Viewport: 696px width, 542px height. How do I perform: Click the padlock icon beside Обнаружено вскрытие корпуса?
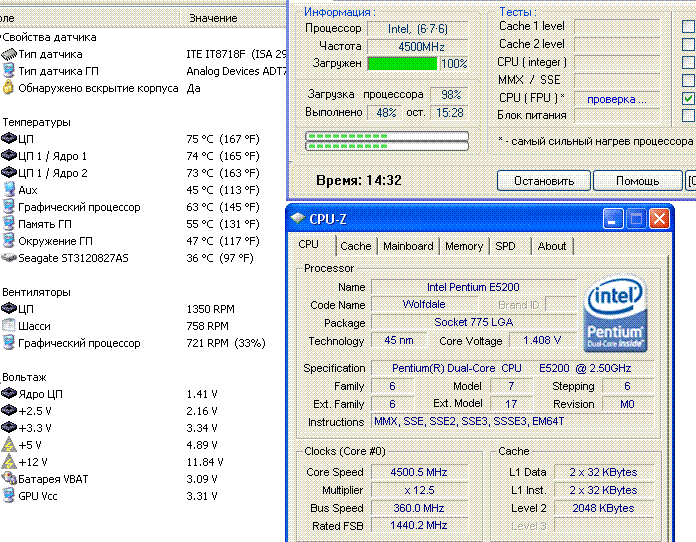pos(8,87)
